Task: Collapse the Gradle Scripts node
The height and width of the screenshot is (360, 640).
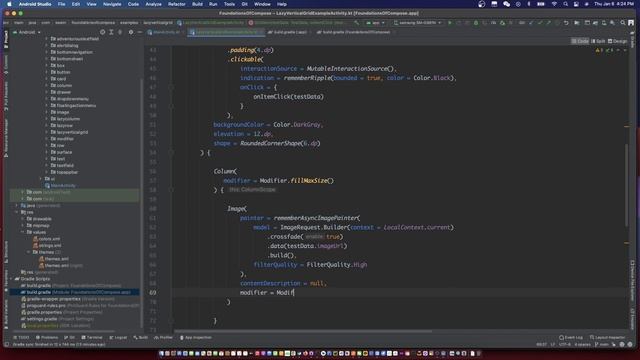Action: click(x=11, y=279)
